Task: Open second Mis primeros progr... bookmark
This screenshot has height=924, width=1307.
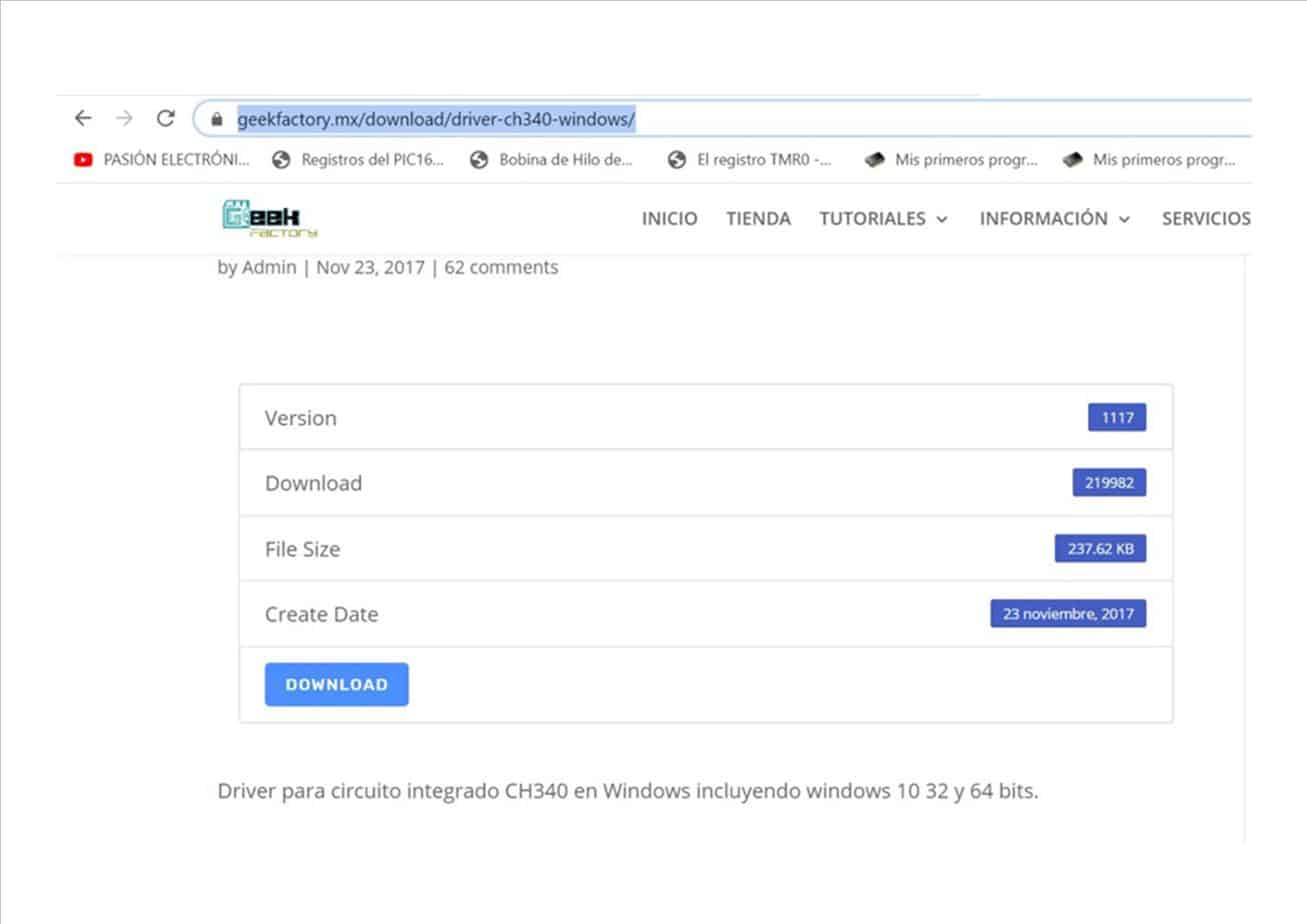Action: coord(1150,159)
